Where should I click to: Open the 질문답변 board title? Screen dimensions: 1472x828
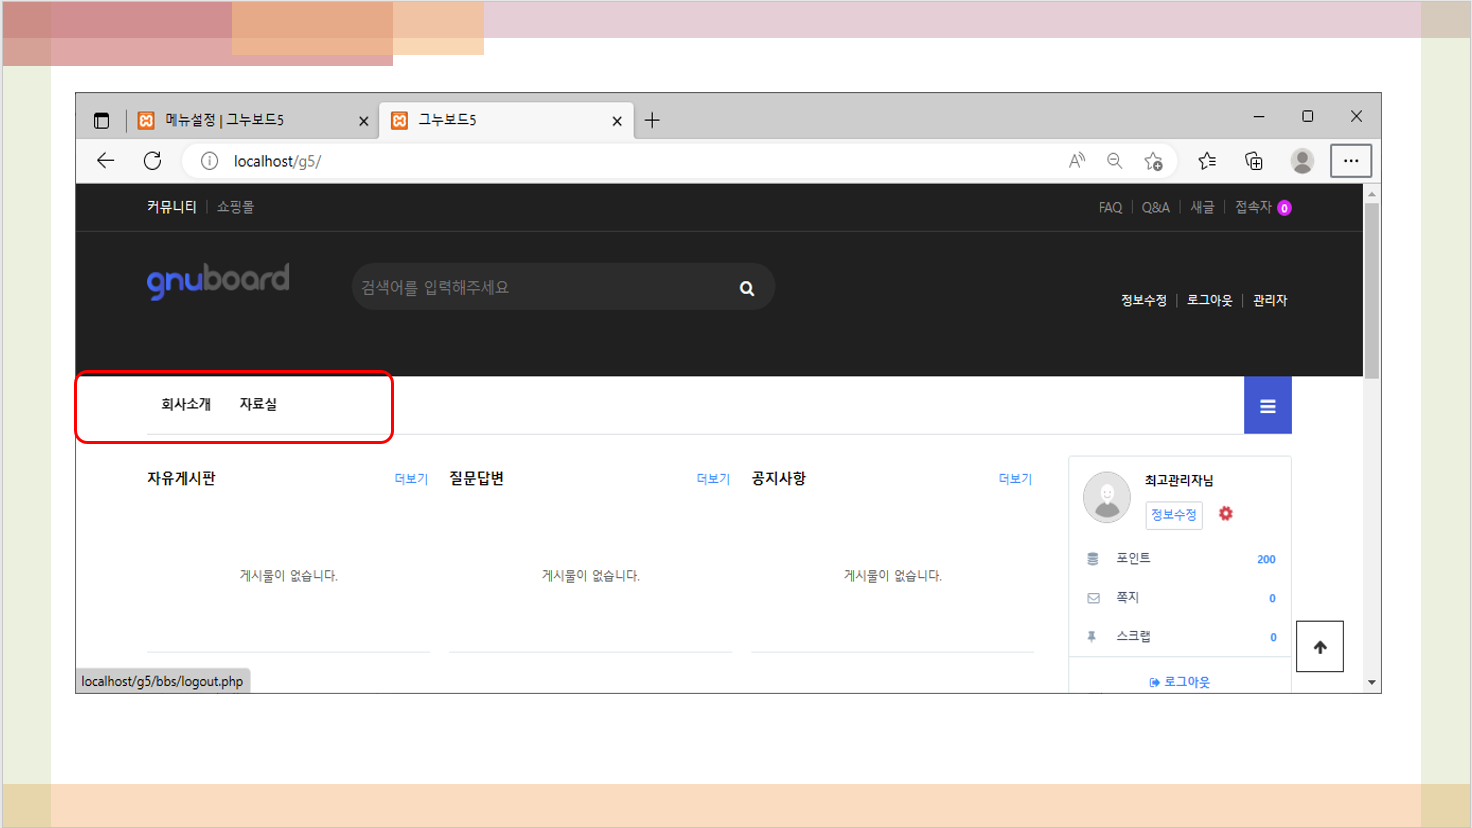click(476, 478)
